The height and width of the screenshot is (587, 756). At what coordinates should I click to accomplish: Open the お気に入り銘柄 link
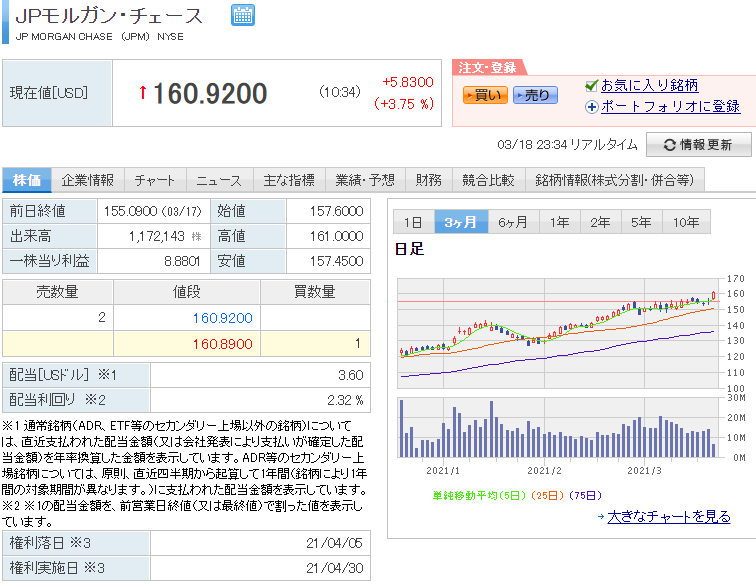649,85
